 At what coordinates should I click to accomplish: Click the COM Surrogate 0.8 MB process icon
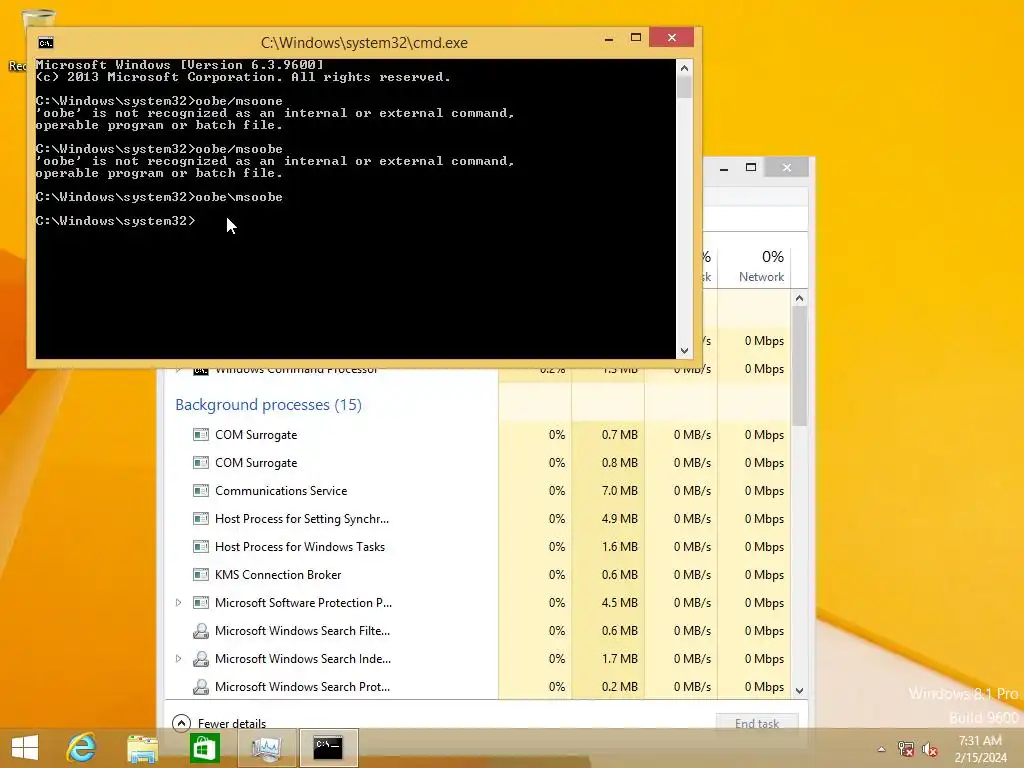point(200,462)
